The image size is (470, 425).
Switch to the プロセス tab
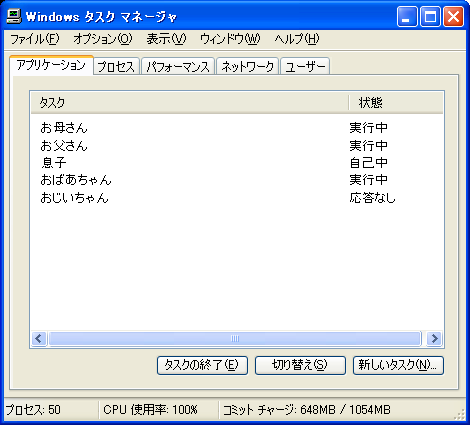coord(116,66)
